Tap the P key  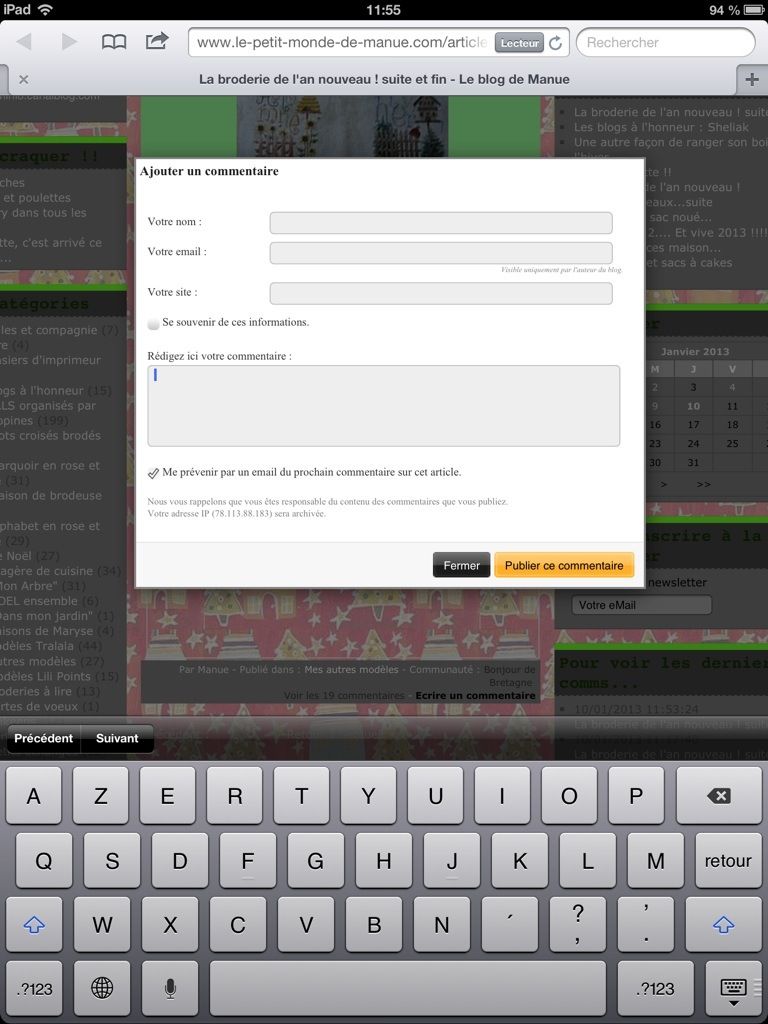click(x=636, y=795)
